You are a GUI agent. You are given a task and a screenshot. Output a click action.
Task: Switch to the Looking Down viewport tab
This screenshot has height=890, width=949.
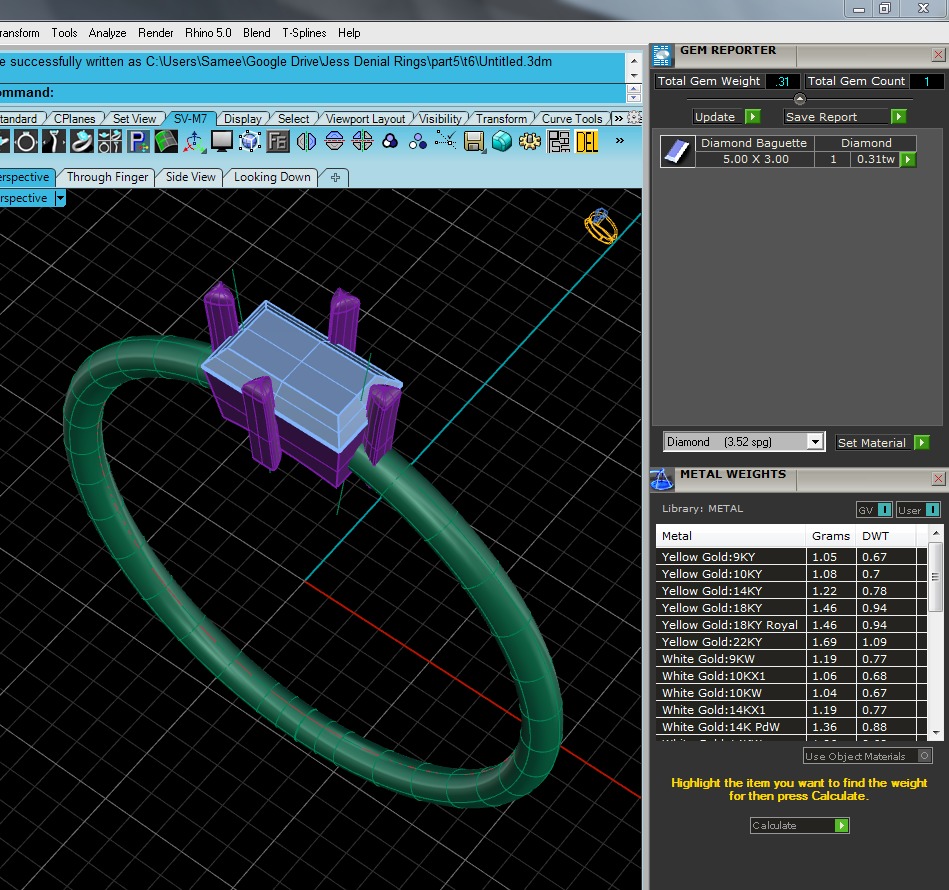pyautogui.click(x=272, y=177)
